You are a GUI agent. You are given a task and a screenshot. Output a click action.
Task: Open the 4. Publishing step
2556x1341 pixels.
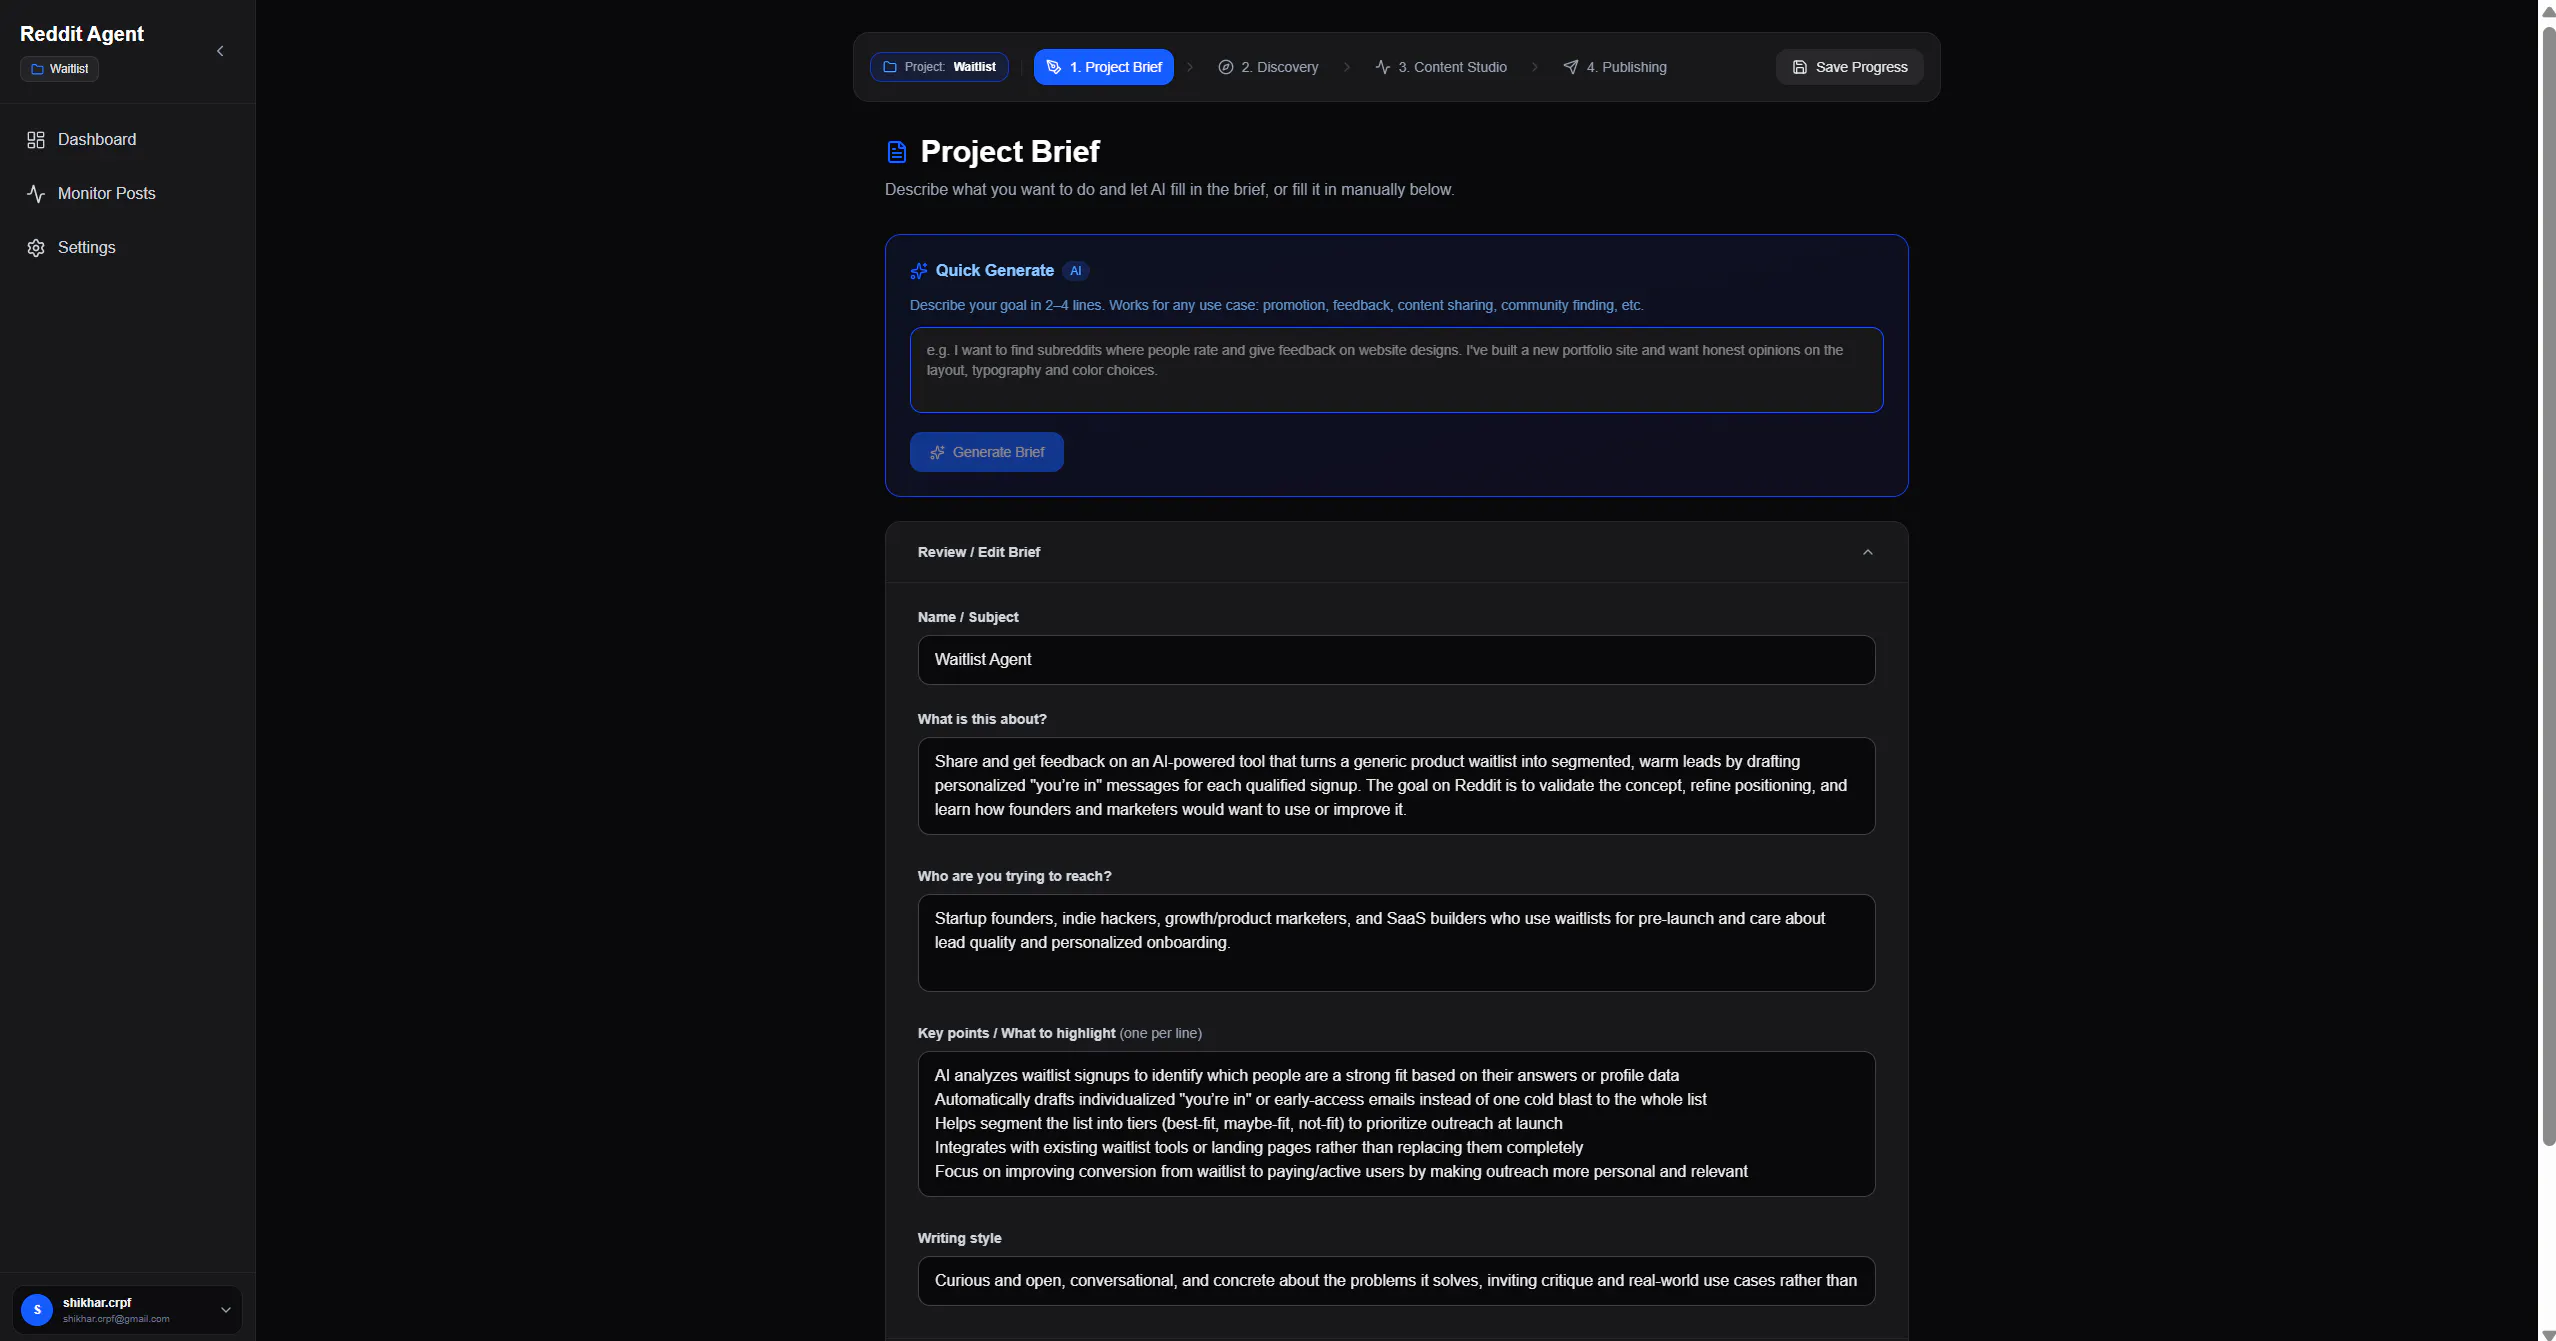[x=1614, y=67]
